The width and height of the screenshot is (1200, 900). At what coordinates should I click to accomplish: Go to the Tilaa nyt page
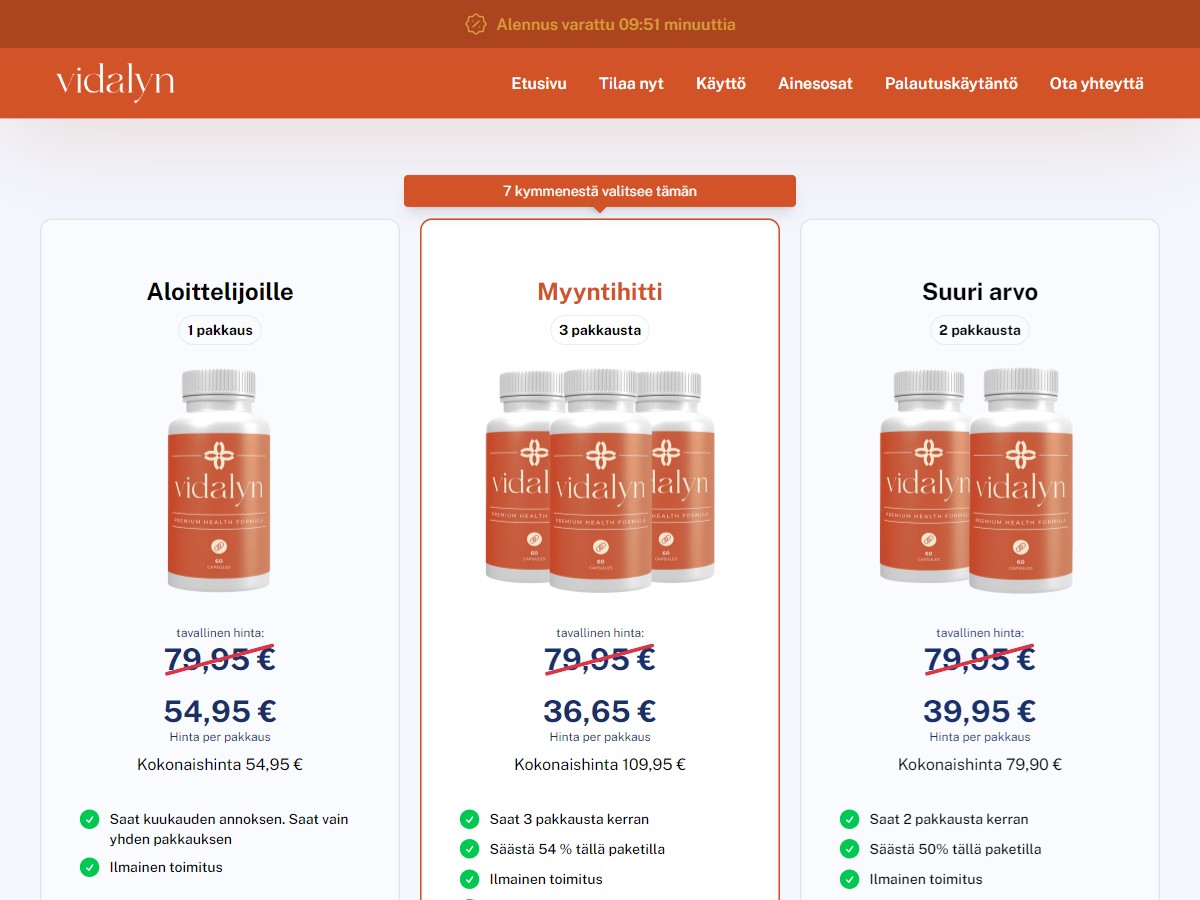(631, 84)
